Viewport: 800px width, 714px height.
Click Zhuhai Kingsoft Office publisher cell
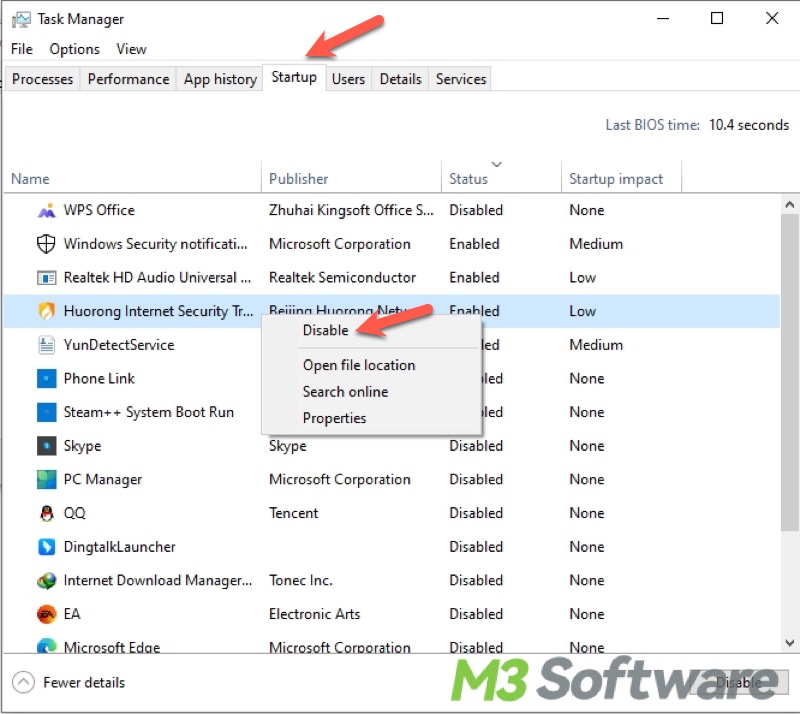[351, 210]
